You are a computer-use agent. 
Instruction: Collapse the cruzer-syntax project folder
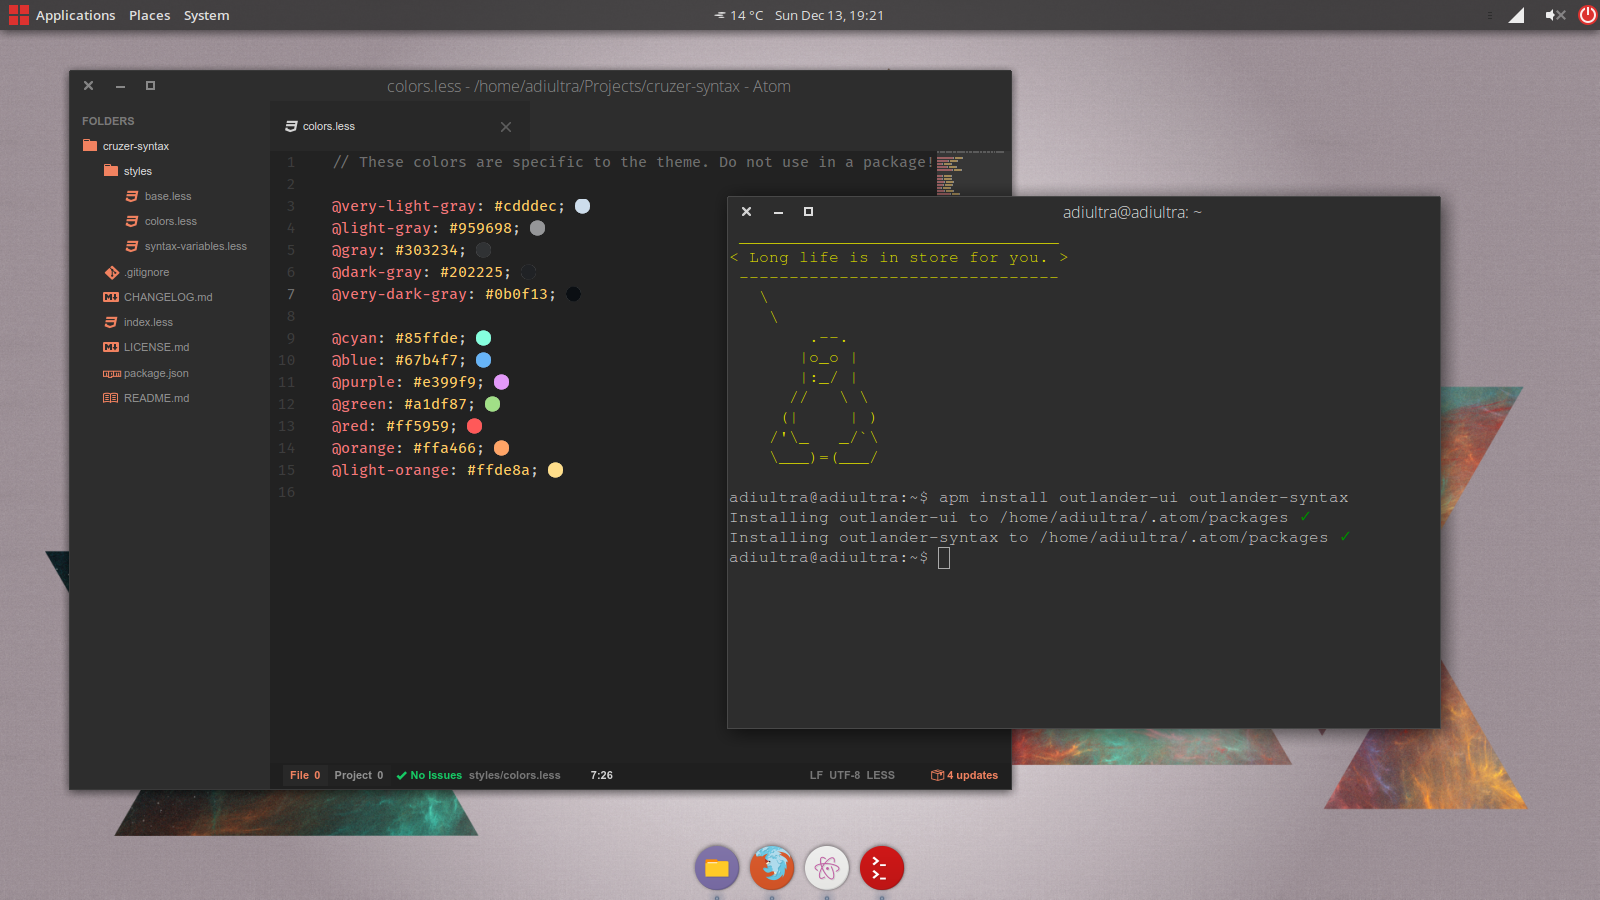click(x=135, y=146)
